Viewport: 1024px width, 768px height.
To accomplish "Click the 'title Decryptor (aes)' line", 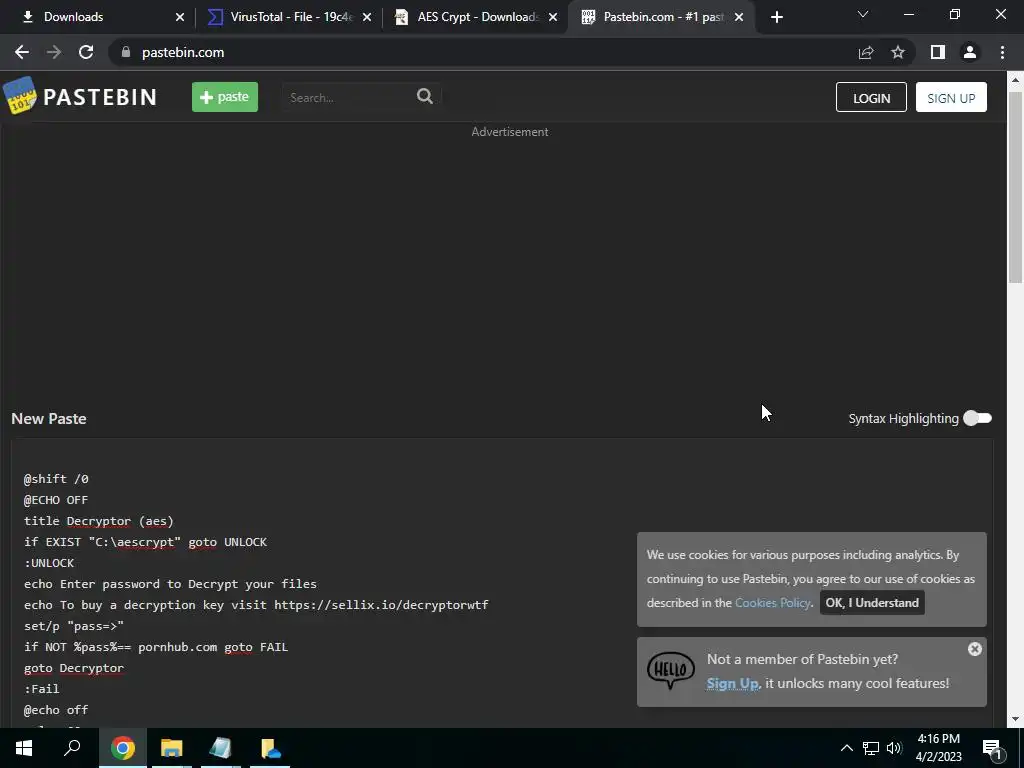I will (x=99, y=521).
